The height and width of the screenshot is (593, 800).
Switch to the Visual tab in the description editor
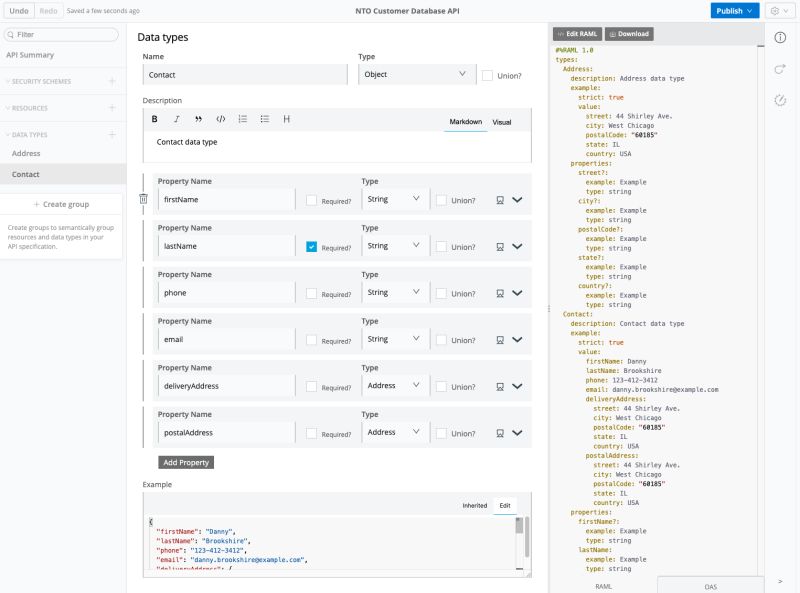pos(501,121)
